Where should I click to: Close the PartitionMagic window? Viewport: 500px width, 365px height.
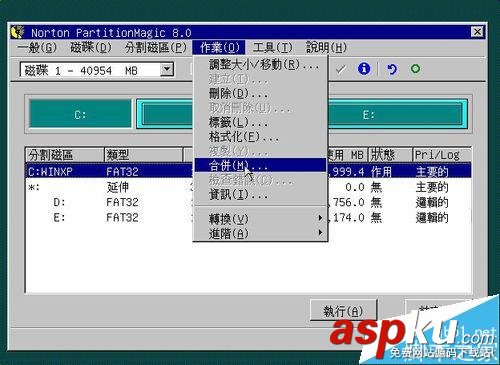pyautogui.click(x=477, y=32)
